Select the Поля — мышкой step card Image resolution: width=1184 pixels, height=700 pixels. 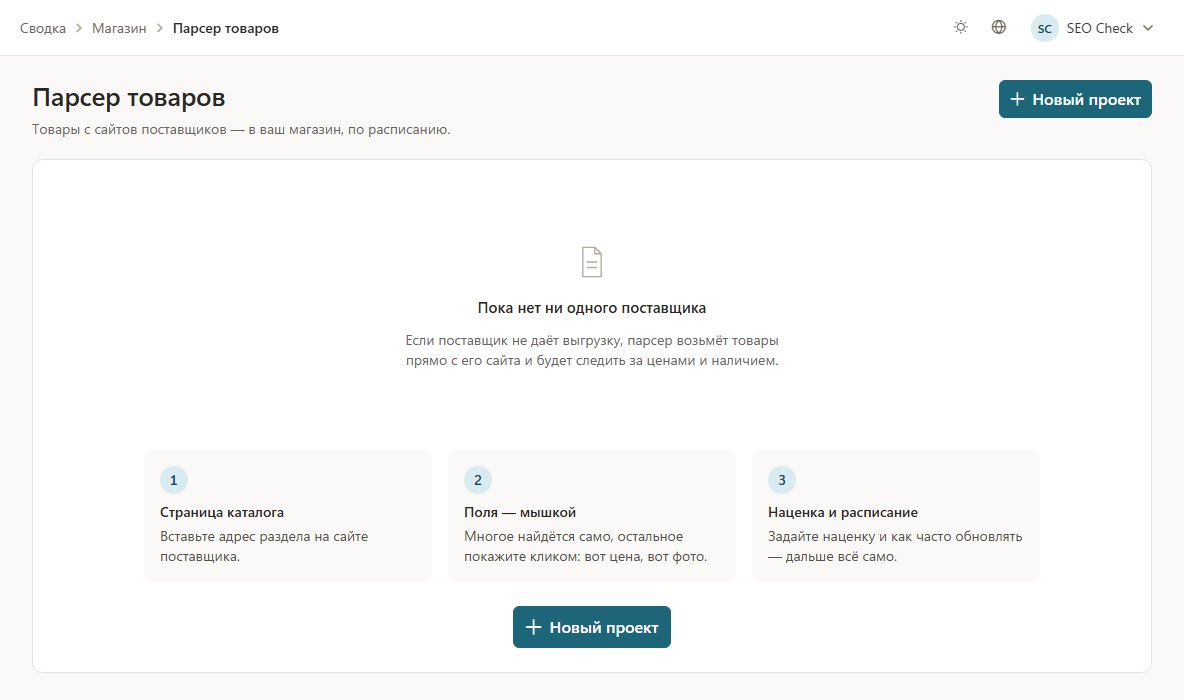click(x=592, y=516)
